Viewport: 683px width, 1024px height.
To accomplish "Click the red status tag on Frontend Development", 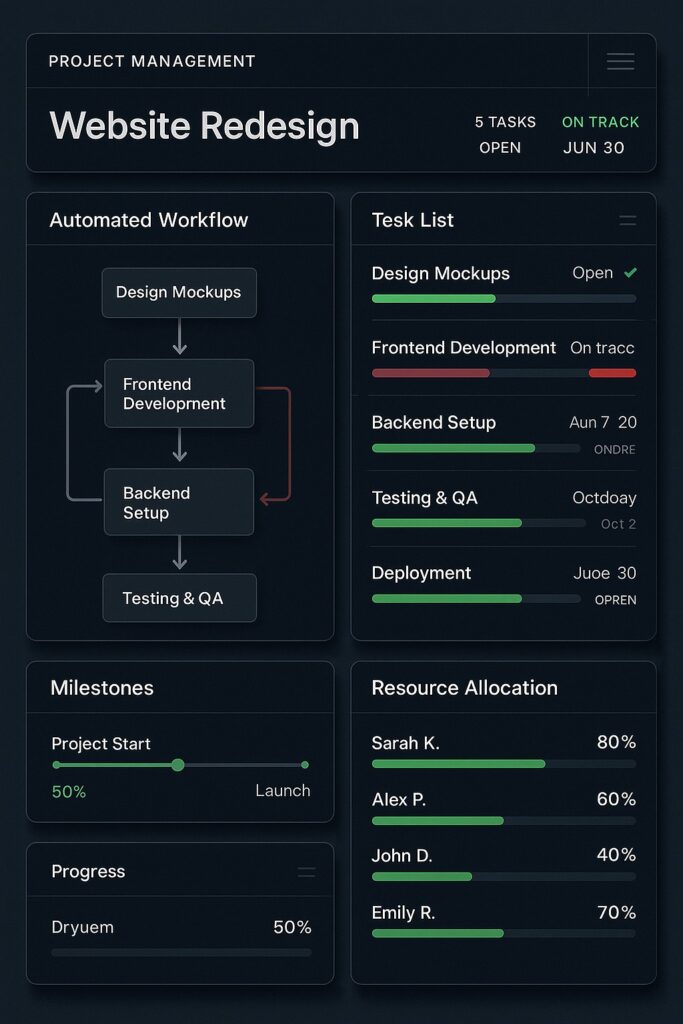I will click(612, 373).
